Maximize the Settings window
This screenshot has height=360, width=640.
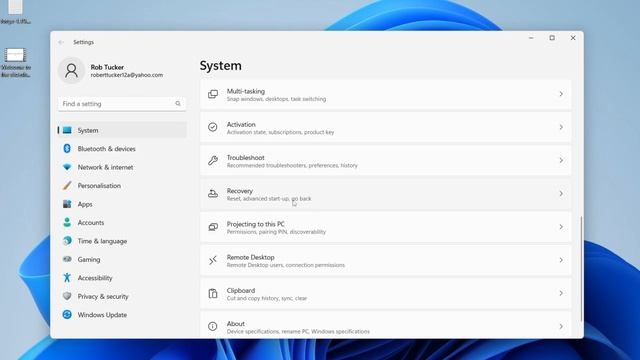coord(552,38)
